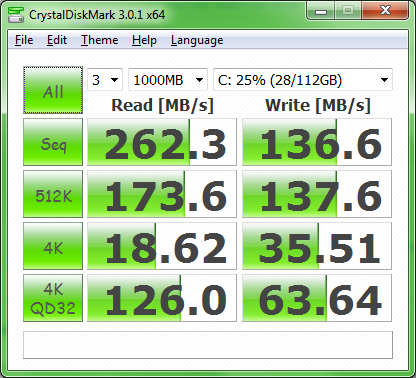Open the File menu
The height and width of the screenshot is (378, 416).
24,40
